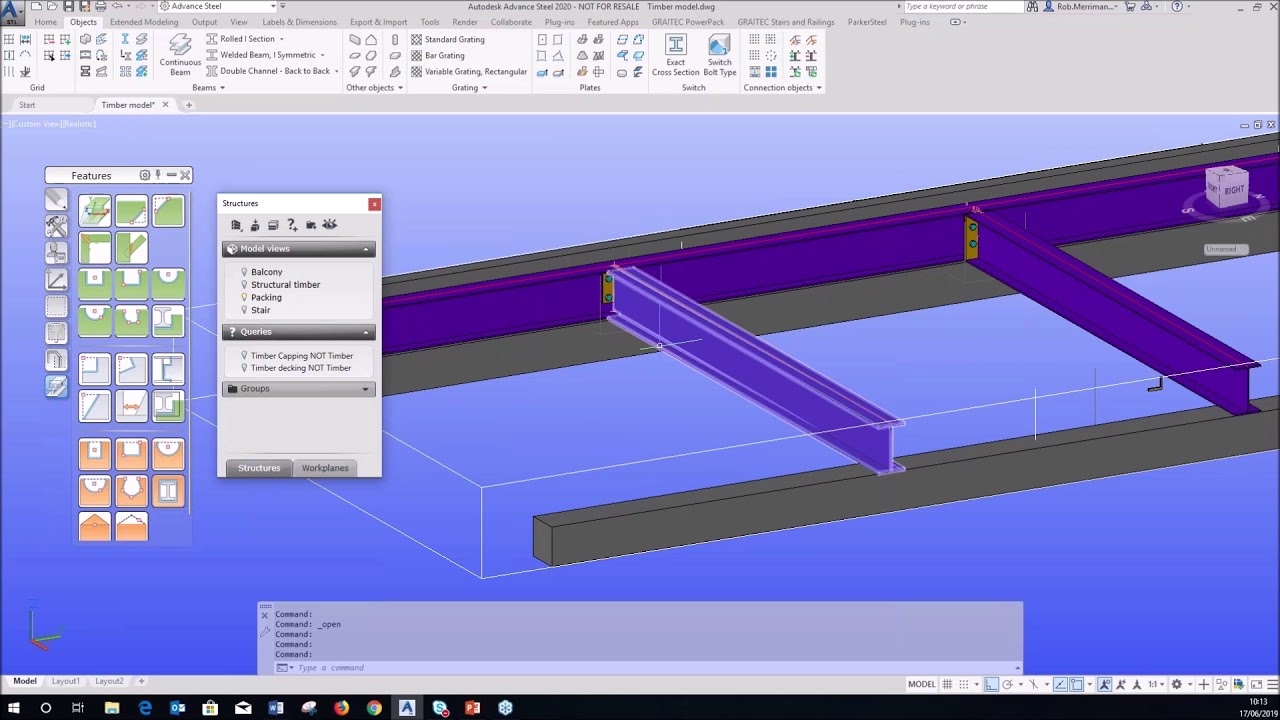Image resolution: width=1280 pixels, height=720 pixels.
Task: Open Layout1 tab
Action: (65, 681)
